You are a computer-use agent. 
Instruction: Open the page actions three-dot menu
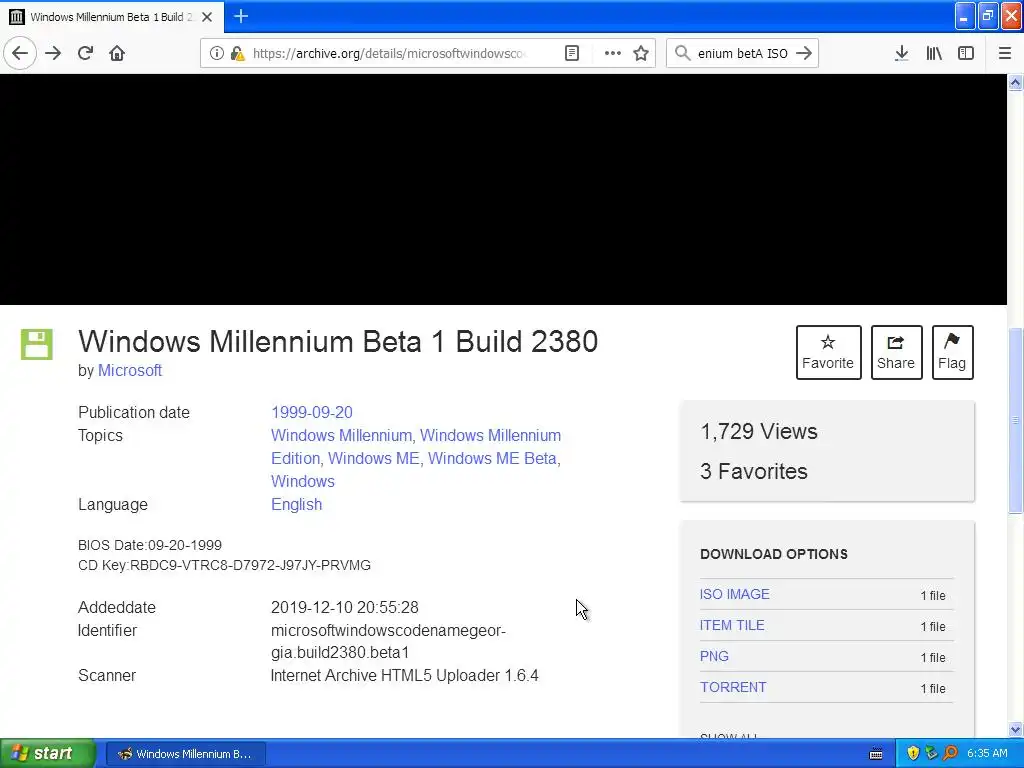613,53
